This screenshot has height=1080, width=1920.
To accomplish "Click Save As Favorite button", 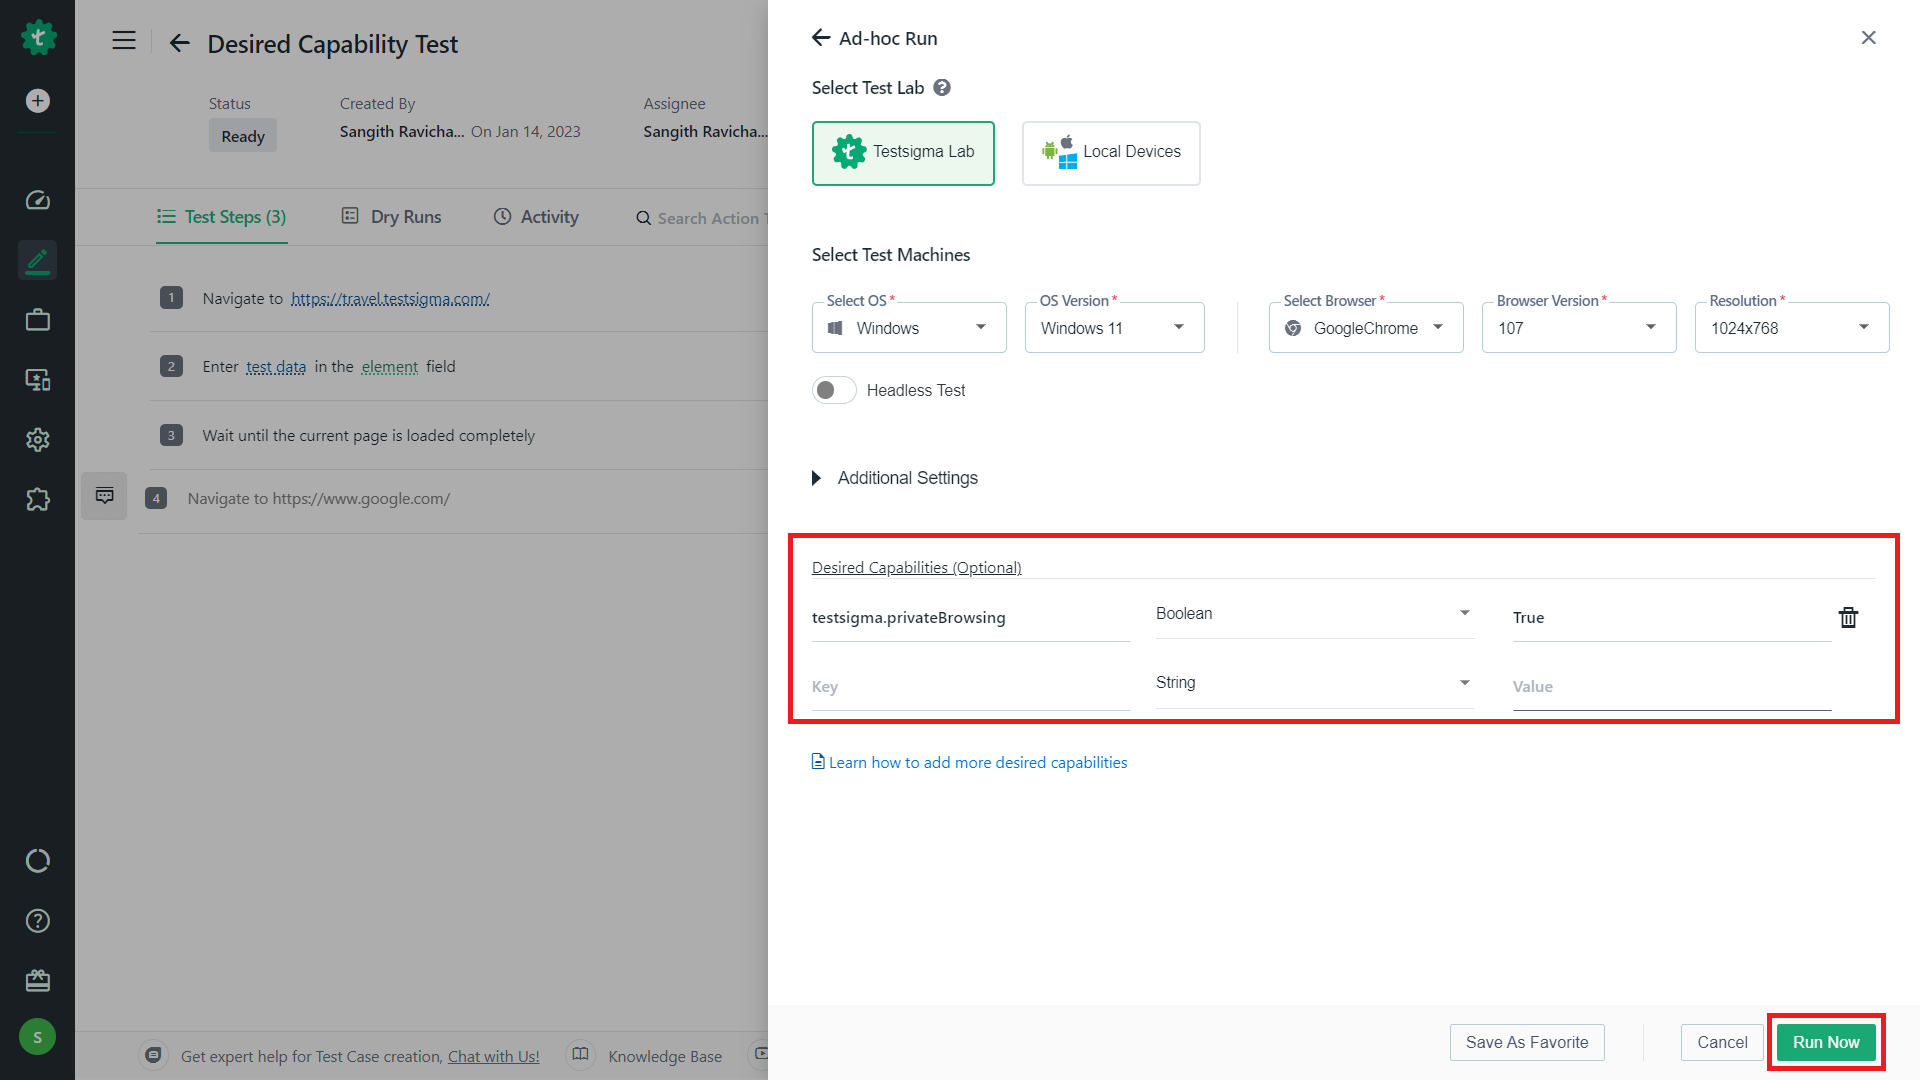I will 1527,1042.
